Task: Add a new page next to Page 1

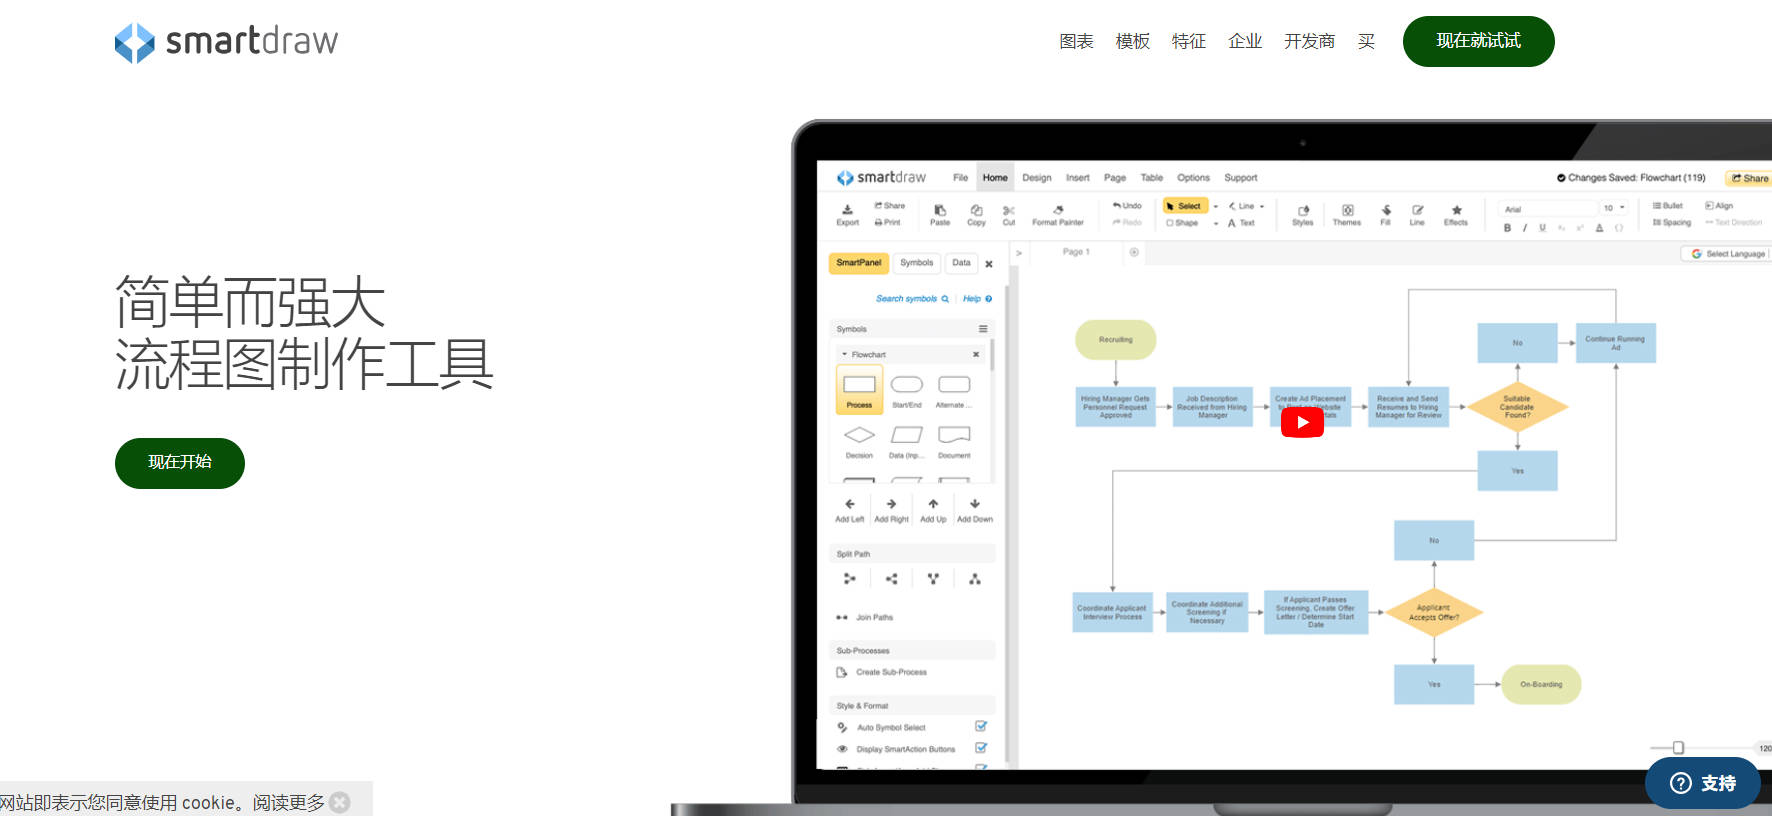Action: click(1134, 252)
